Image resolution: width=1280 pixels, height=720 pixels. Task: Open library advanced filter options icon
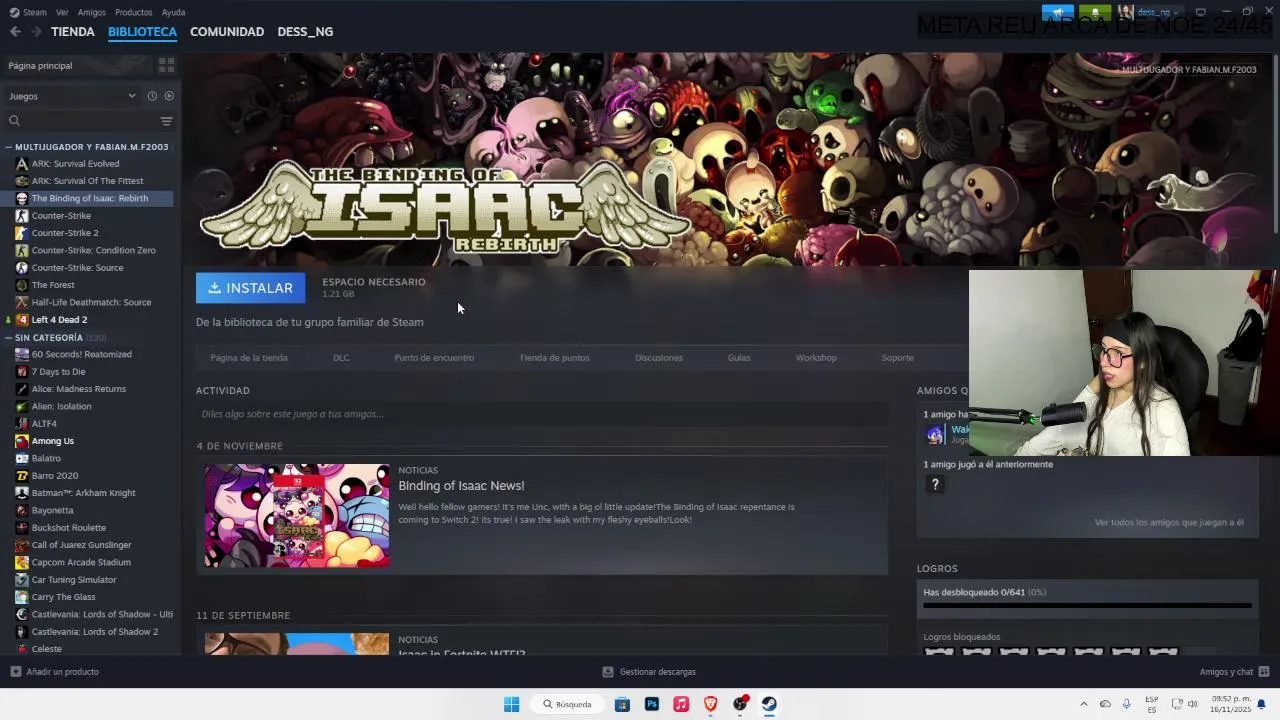coord(166,121)
